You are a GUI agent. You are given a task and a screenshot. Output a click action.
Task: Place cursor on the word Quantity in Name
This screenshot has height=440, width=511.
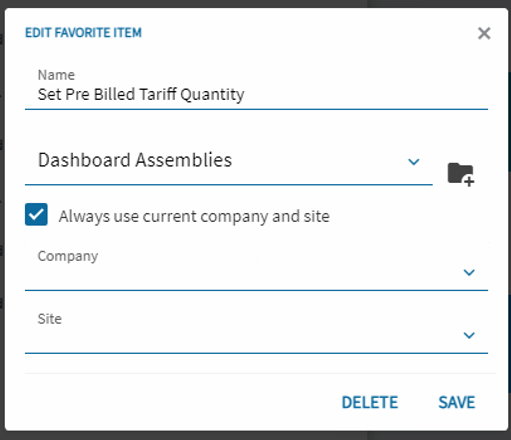pyautogui.click(x=212, y=95)
